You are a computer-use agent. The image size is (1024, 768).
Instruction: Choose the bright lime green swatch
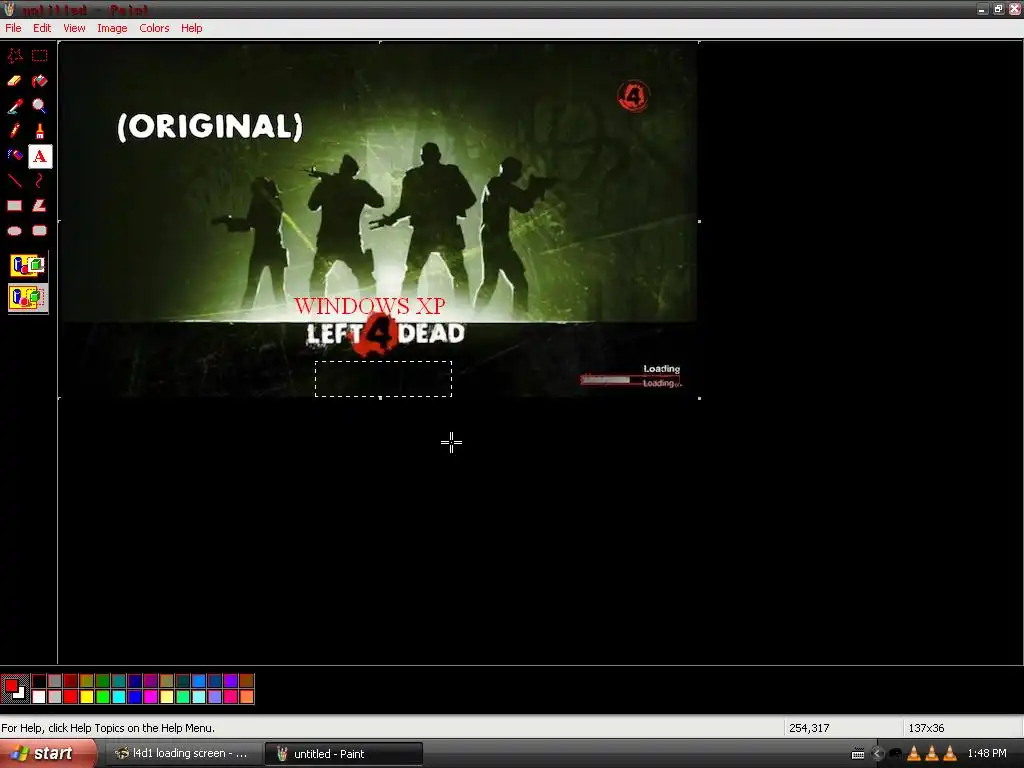coord(103,697)
